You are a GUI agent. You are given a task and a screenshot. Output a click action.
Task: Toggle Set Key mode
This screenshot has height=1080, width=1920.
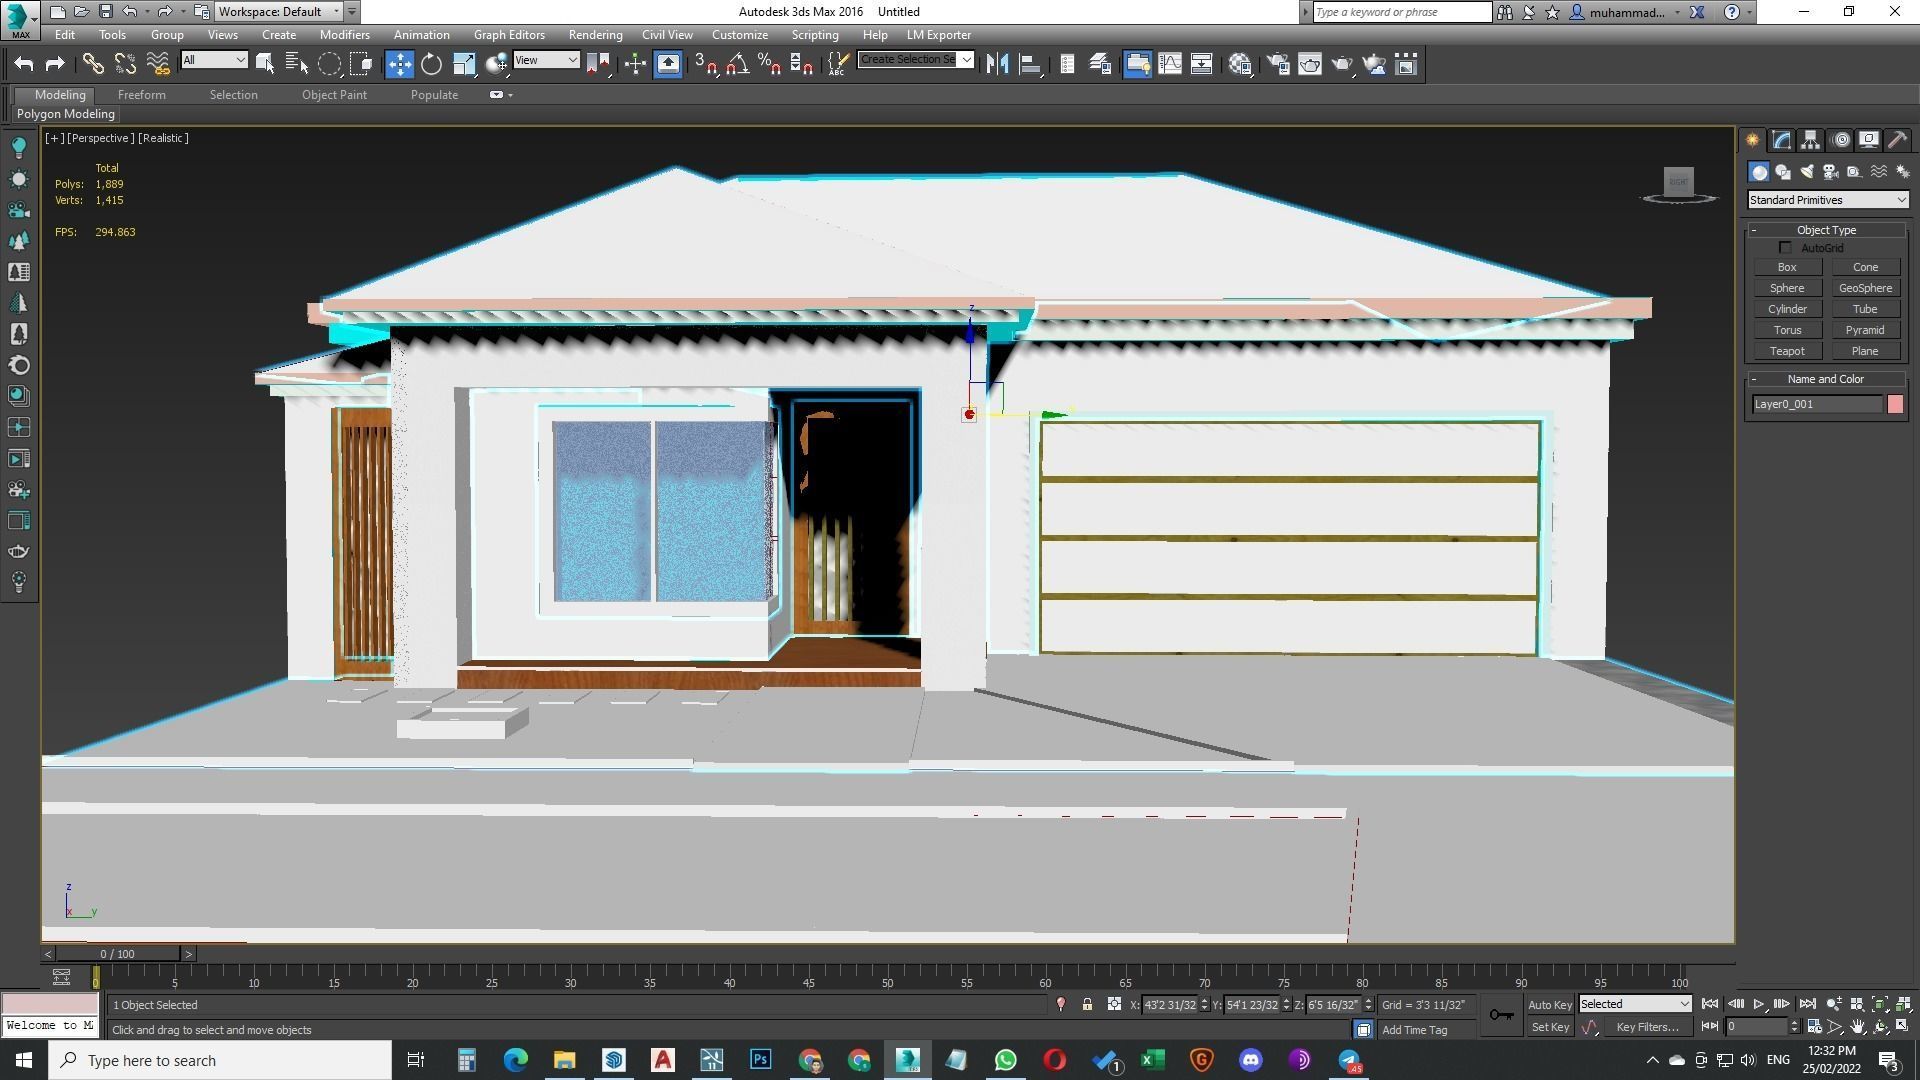click(1550, 1027)
